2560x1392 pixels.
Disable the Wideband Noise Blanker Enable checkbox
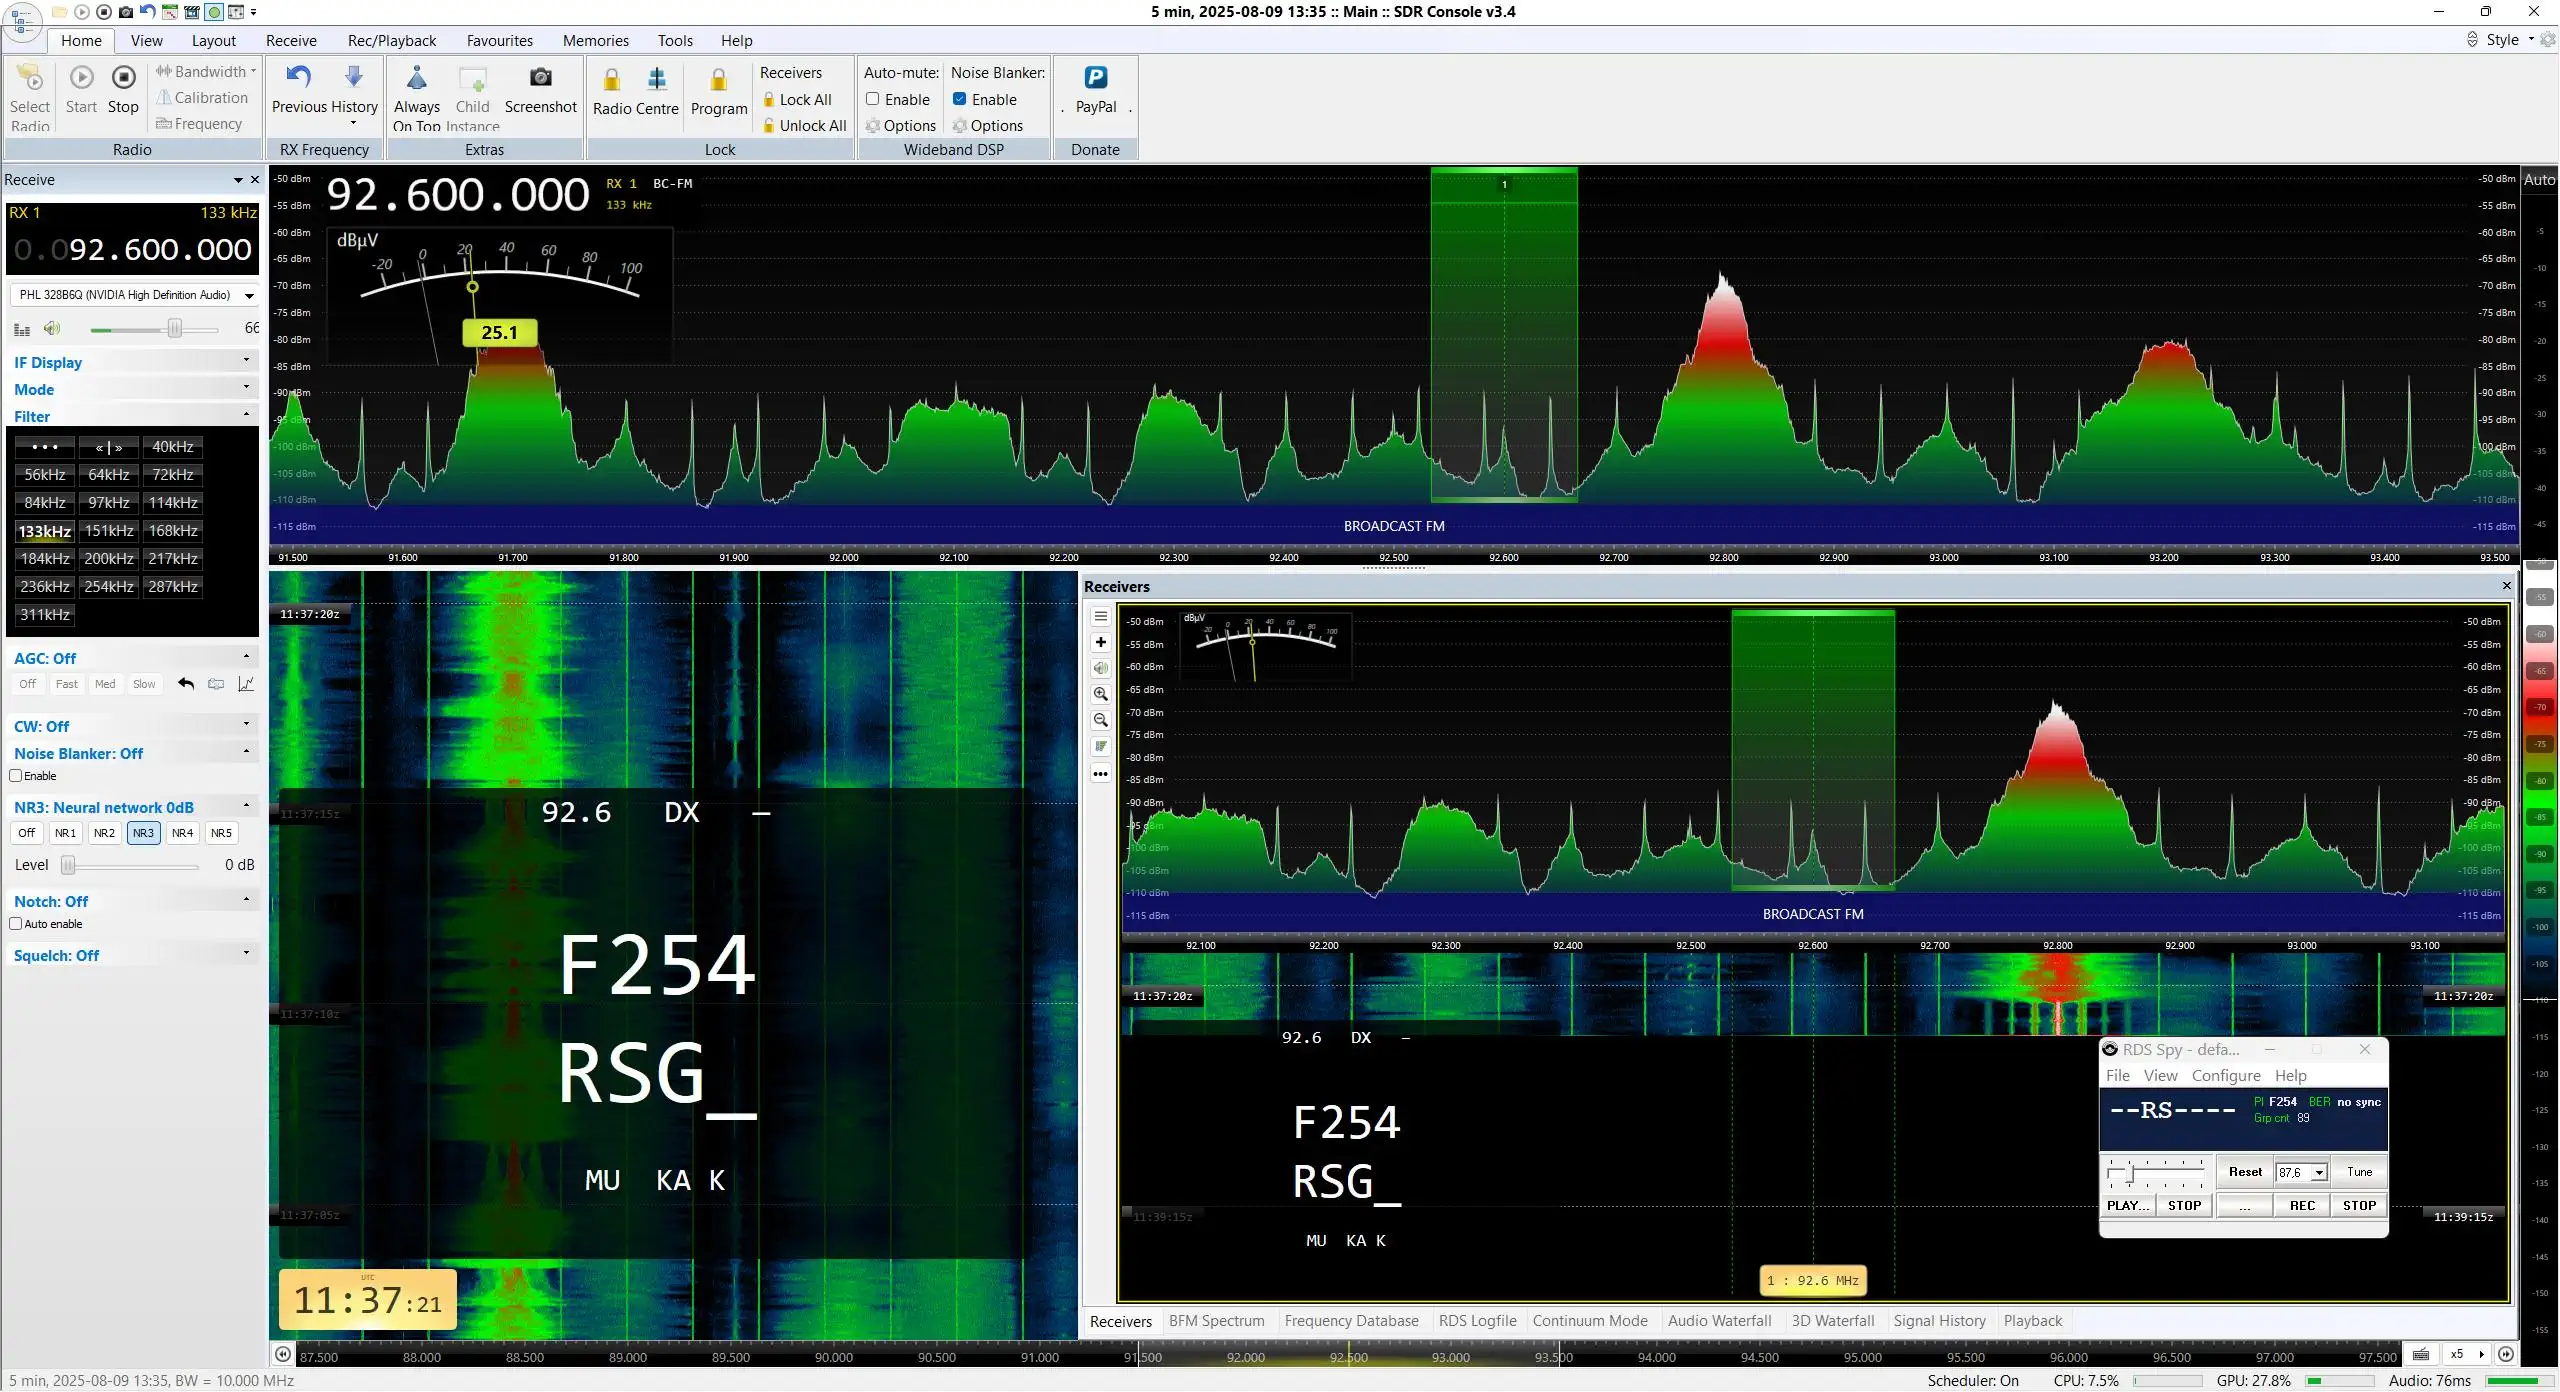pyautogui.click(x=959, y=99)
